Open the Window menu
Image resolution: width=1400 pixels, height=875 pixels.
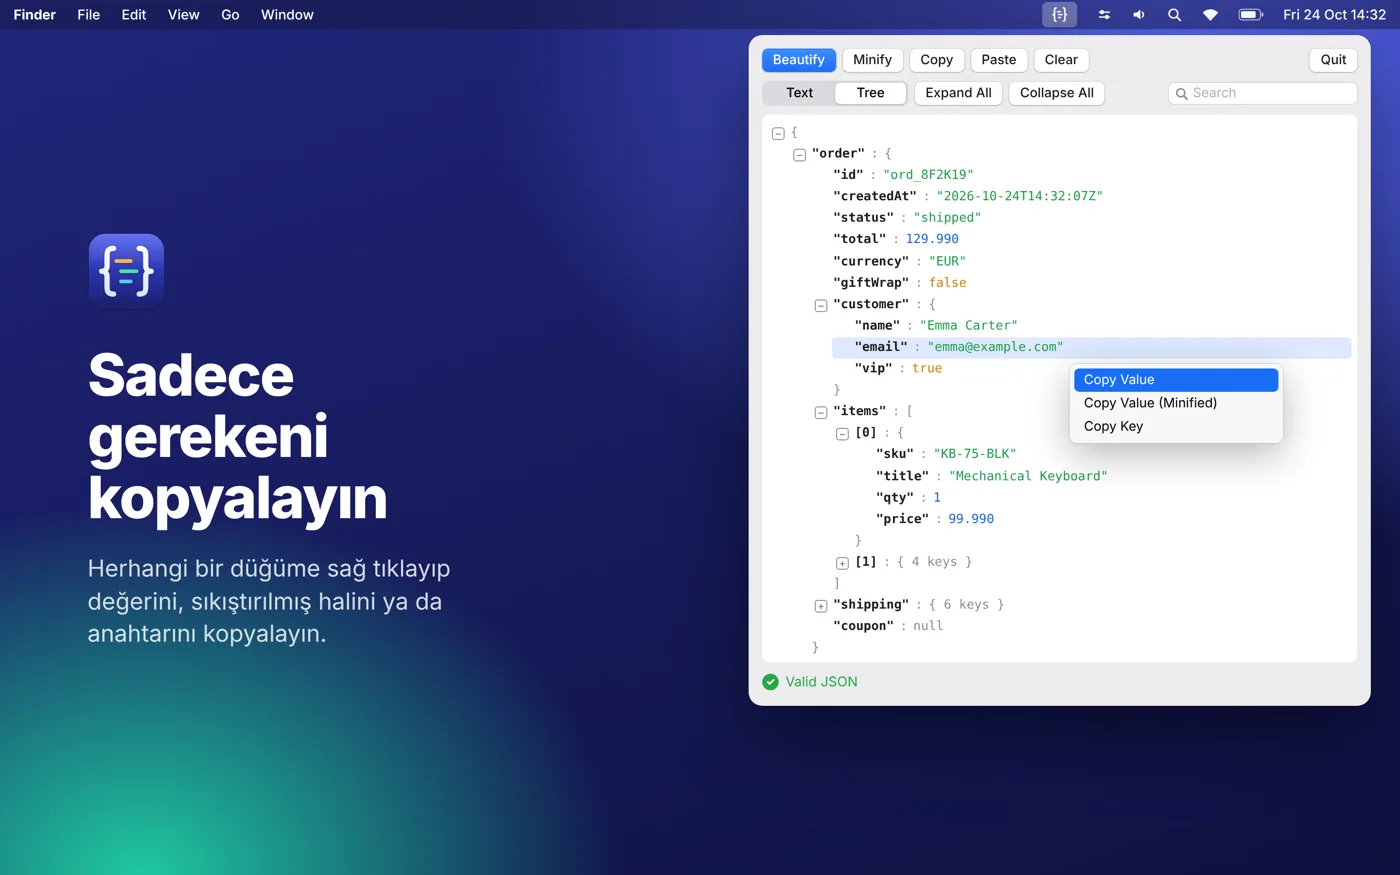coord(287,15)
